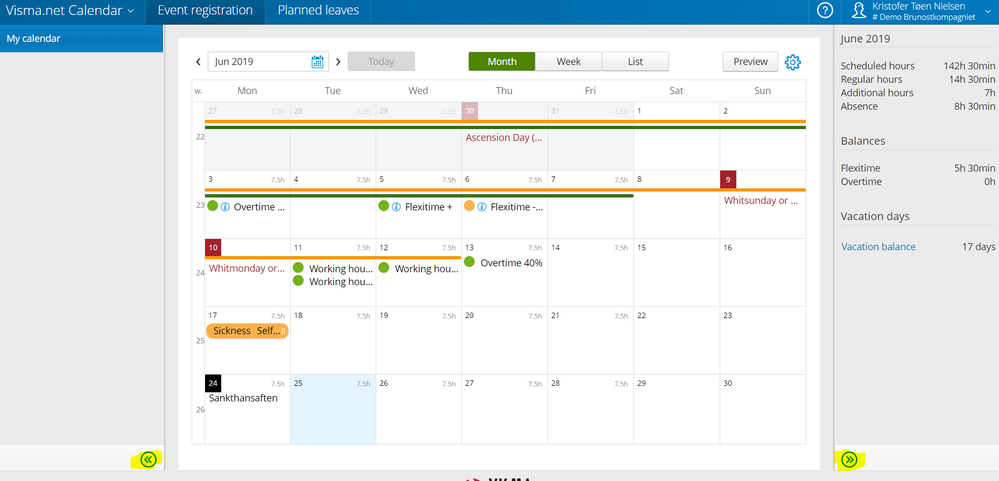999x481 pixels.
Task: Collapse the right panel double-arrow
Action: (x=849, y=459)
